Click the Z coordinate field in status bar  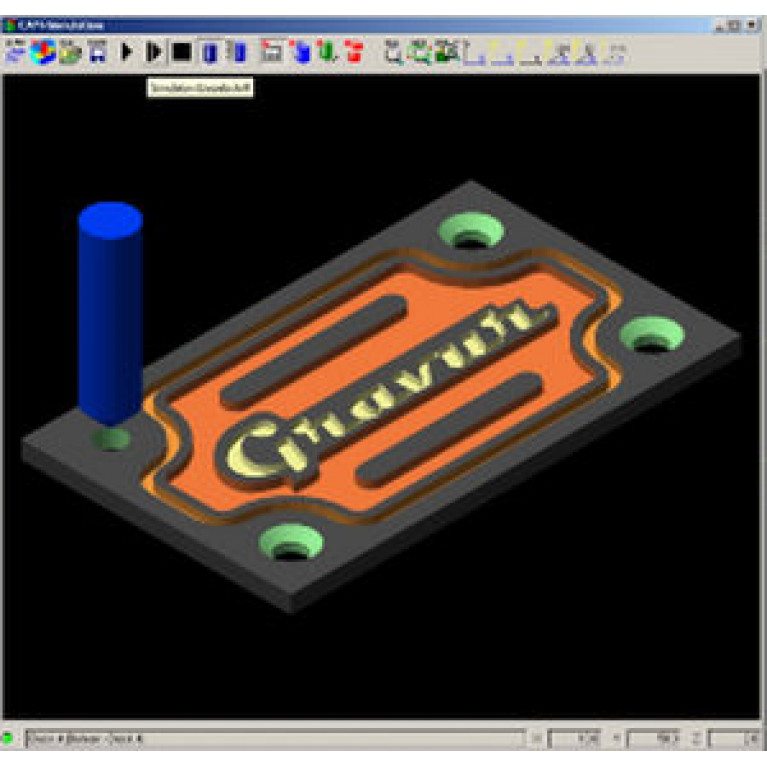734,739
